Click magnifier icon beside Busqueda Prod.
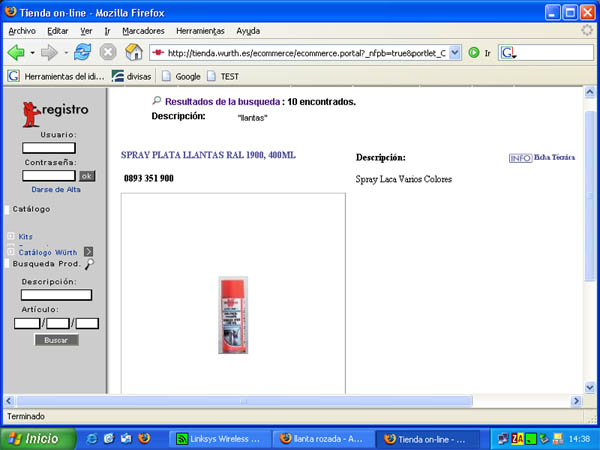The image size is (600, 450). (x=89, y=264)
